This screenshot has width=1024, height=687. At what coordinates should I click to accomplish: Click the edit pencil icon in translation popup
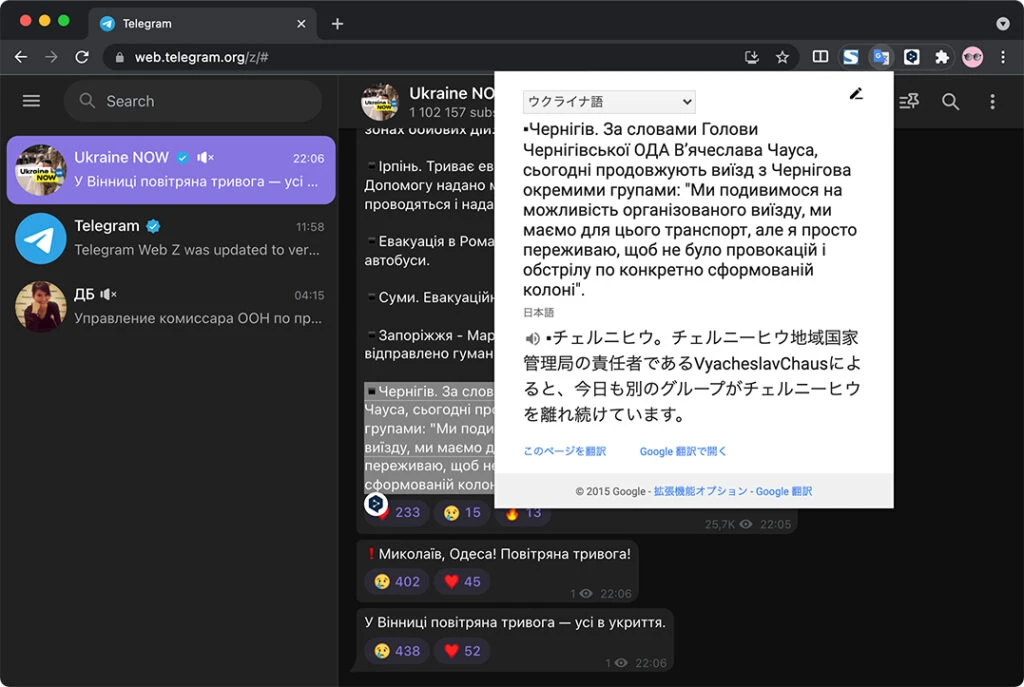[x=856, y=94]
